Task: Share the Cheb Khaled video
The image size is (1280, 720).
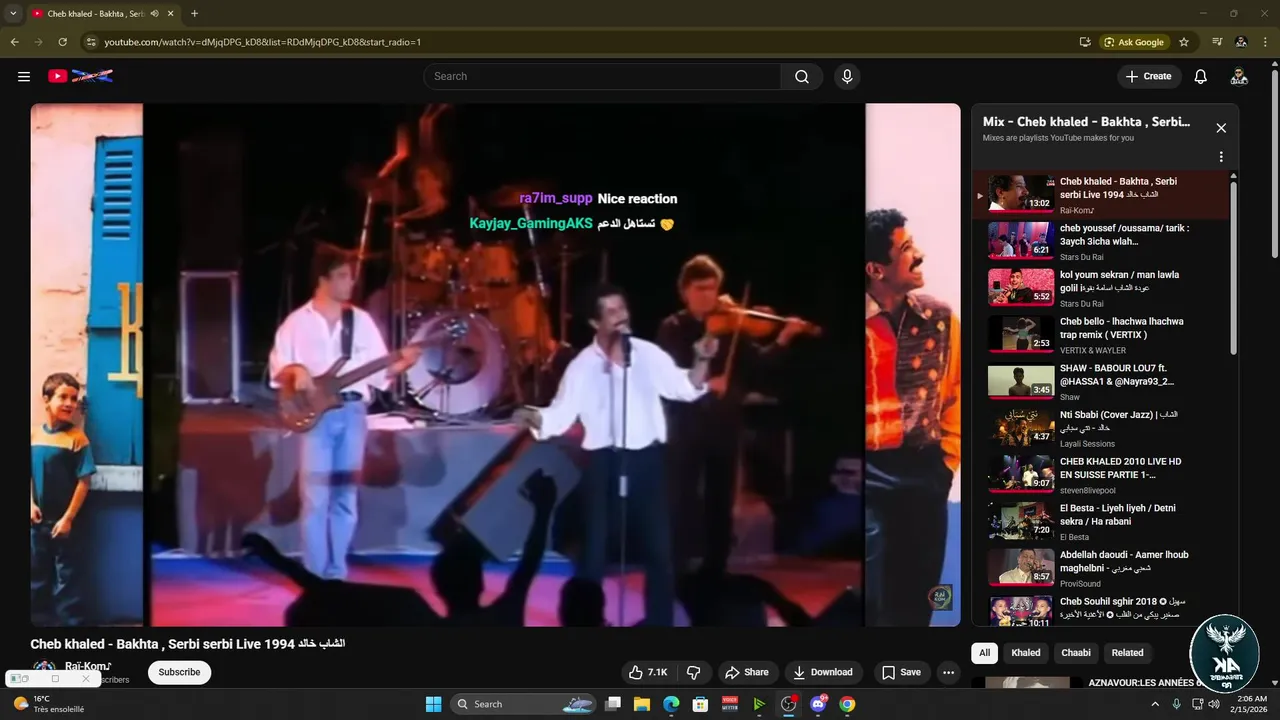Action: pos(747,672)
